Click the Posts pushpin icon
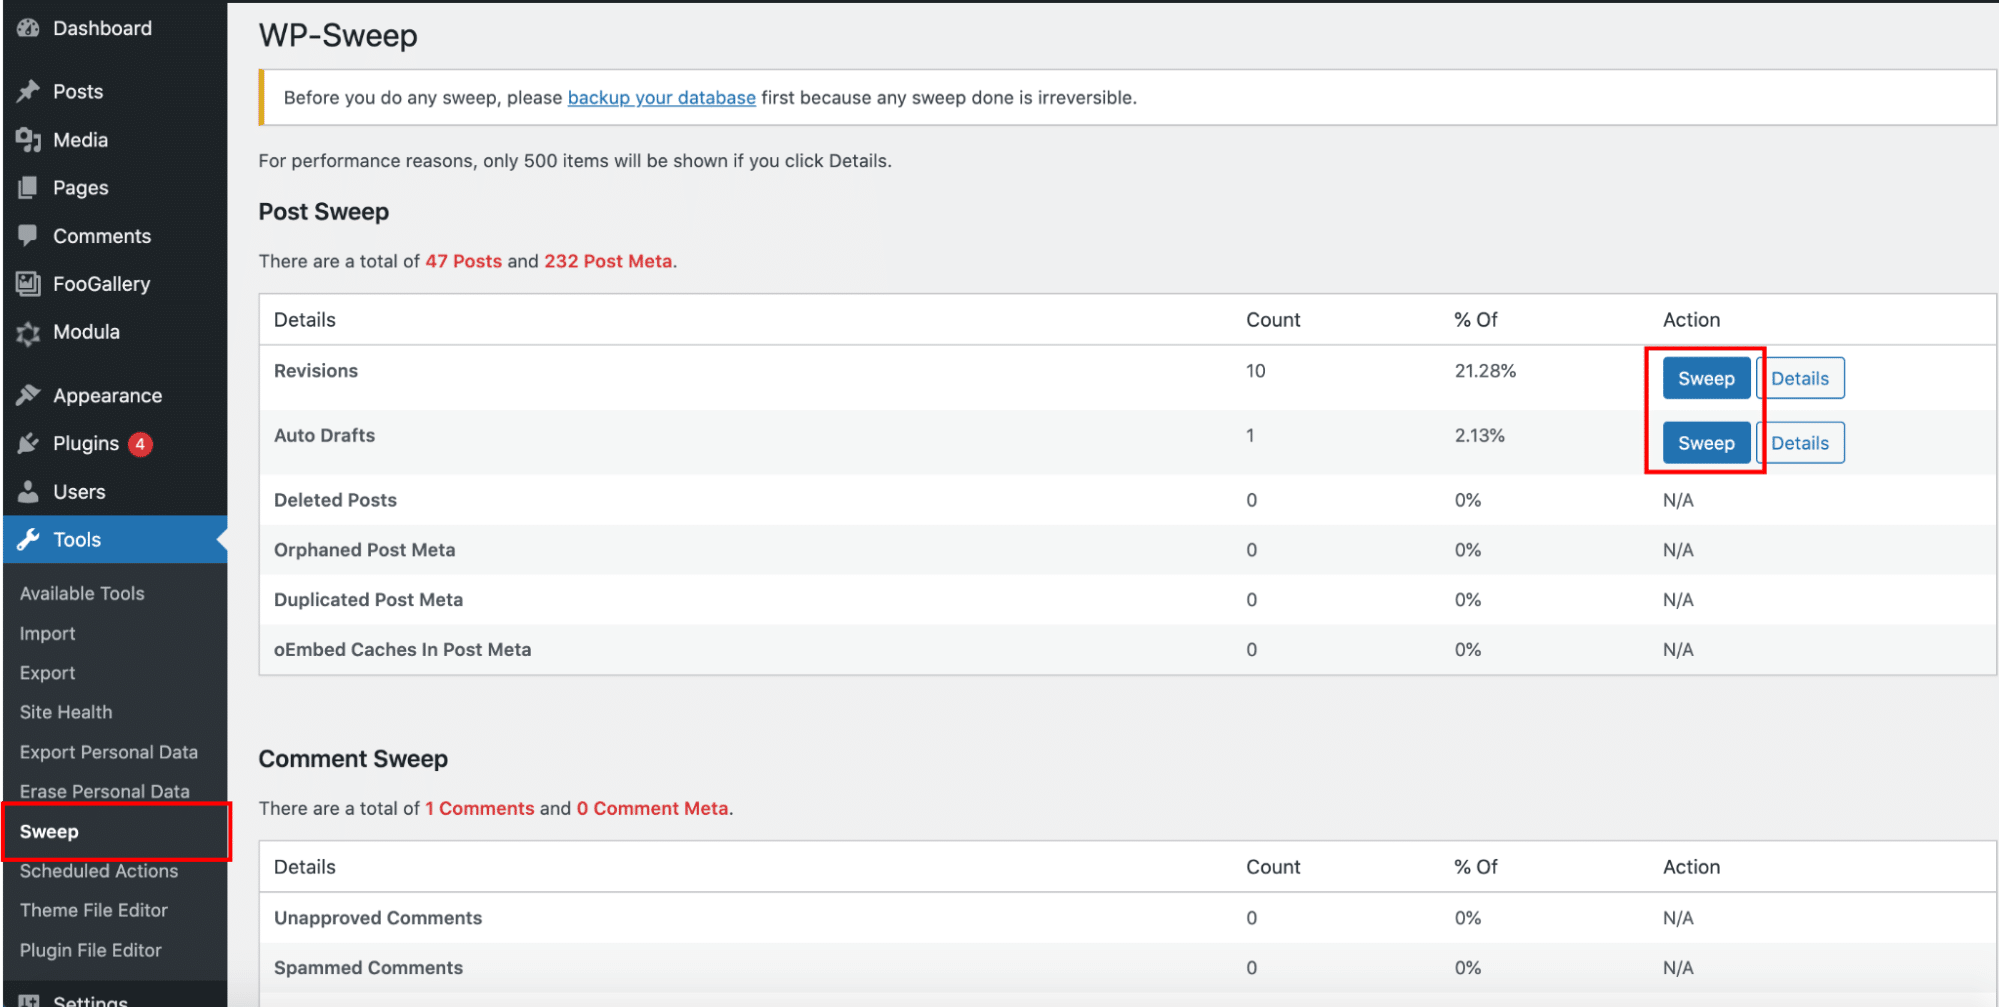1999x1008 pixels. tap(28, 91)
